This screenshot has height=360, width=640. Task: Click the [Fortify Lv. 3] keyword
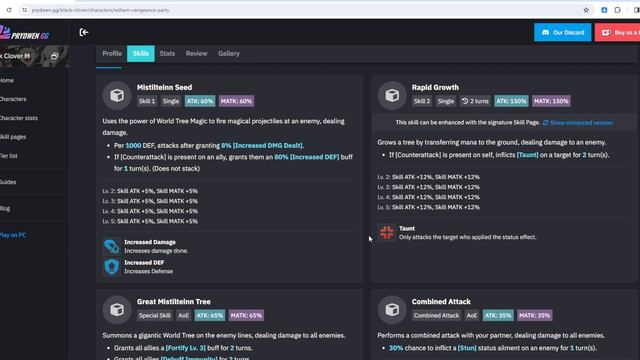tap(186, 348)
